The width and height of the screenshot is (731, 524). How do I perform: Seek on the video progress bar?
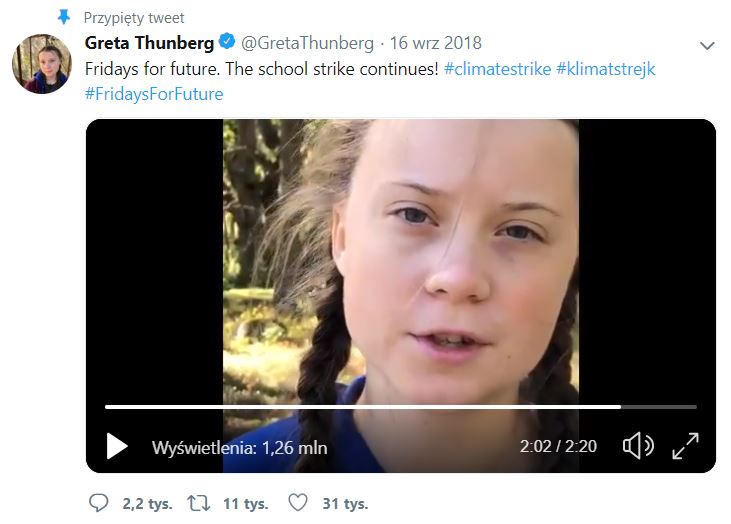tap(400, 407)
